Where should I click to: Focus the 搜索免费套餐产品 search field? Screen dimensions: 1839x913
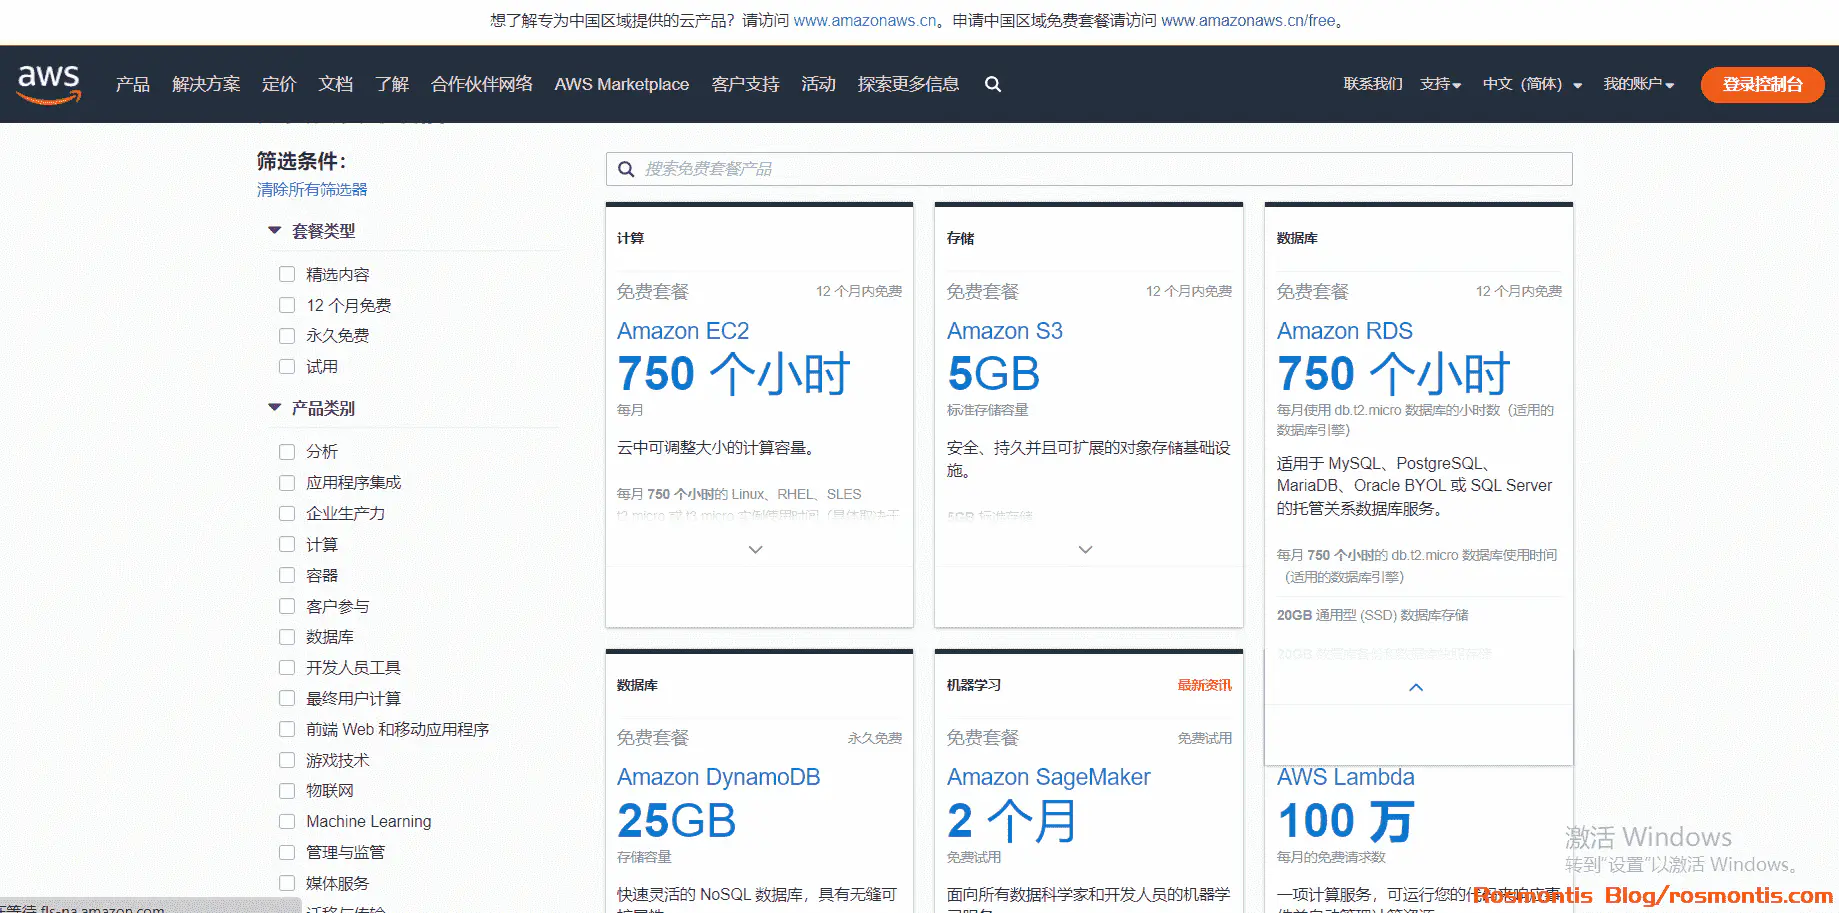click(1089, 169)
